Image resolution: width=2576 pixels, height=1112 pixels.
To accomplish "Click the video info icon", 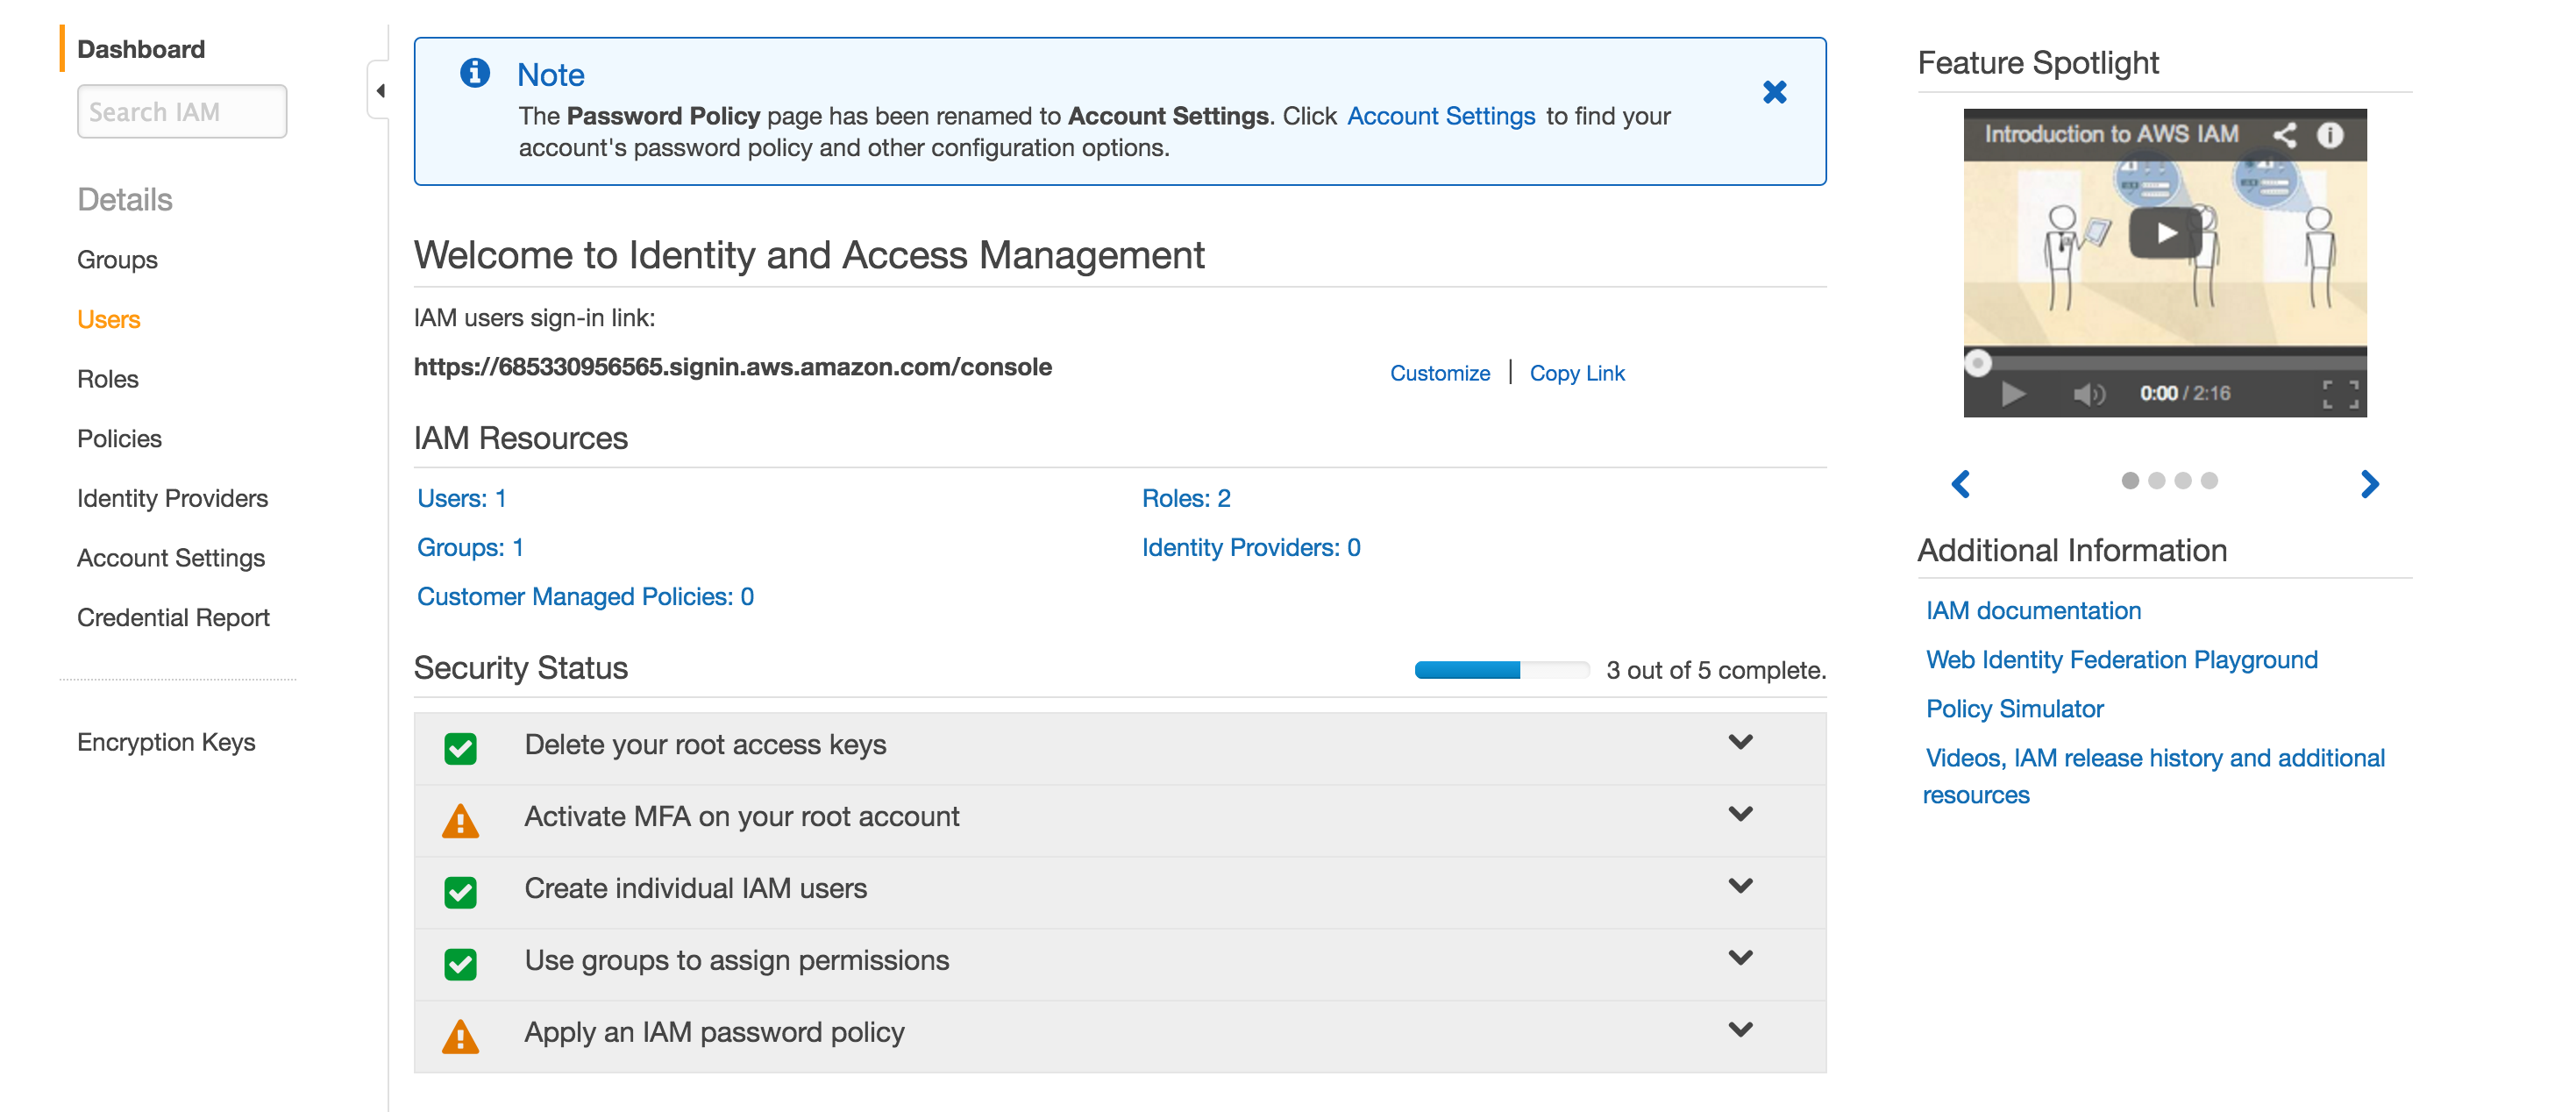I will point(2330,135).
